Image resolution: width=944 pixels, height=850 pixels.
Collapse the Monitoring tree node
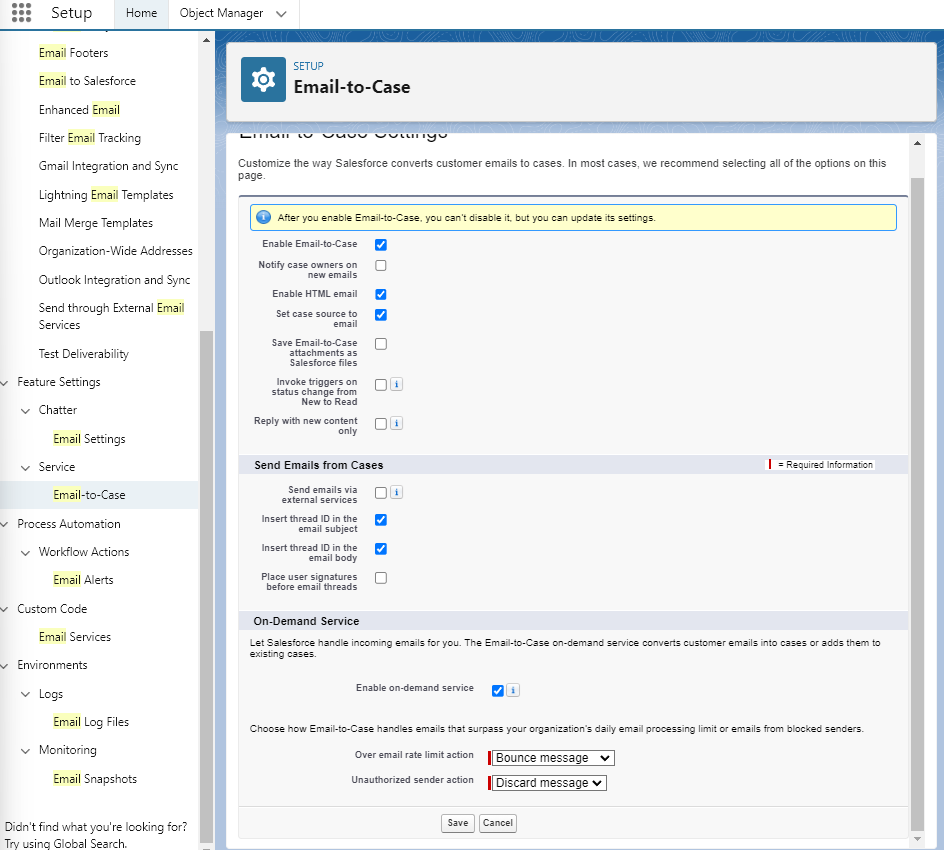pos(25,751)
